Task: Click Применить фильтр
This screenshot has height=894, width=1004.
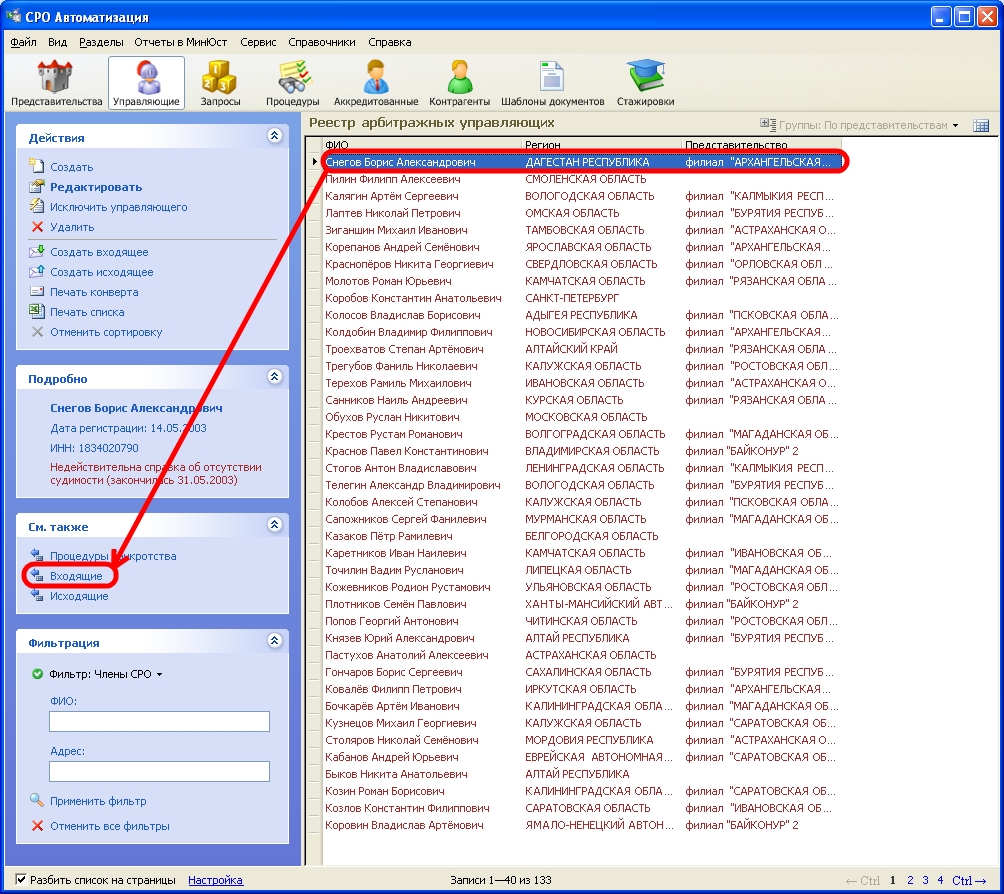Action: tap(98, 801)
